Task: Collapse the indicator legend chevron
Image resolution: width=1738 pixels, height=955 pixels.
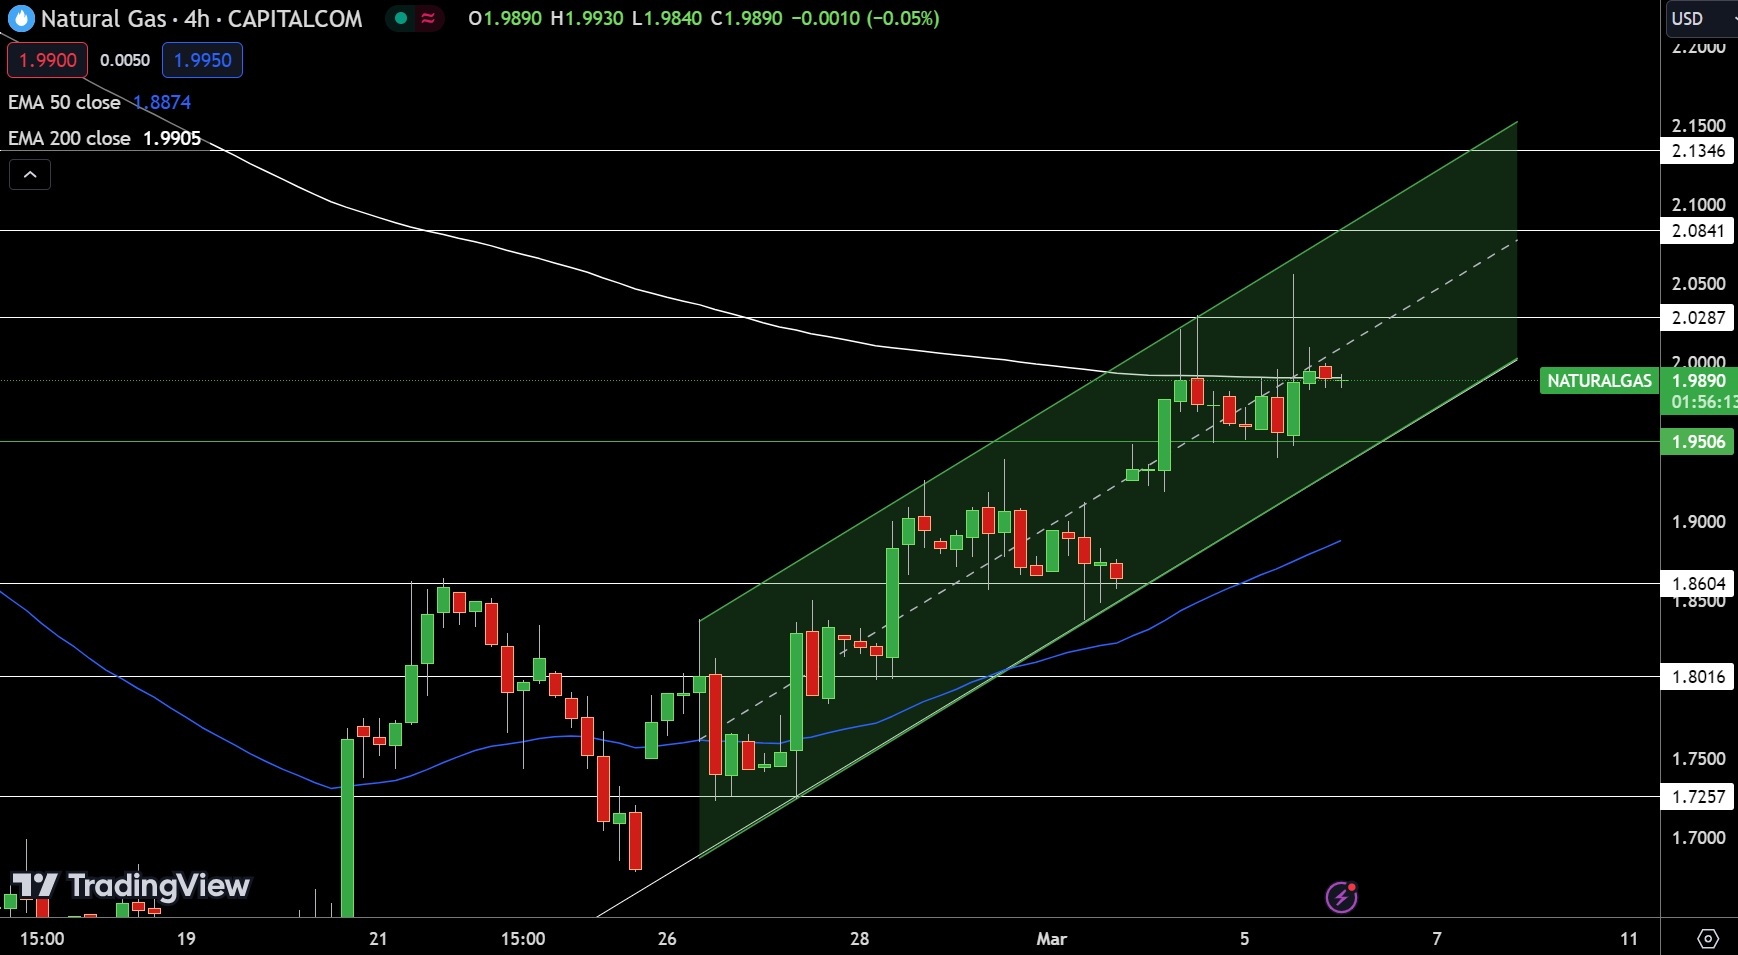Action: click(30, 175)
